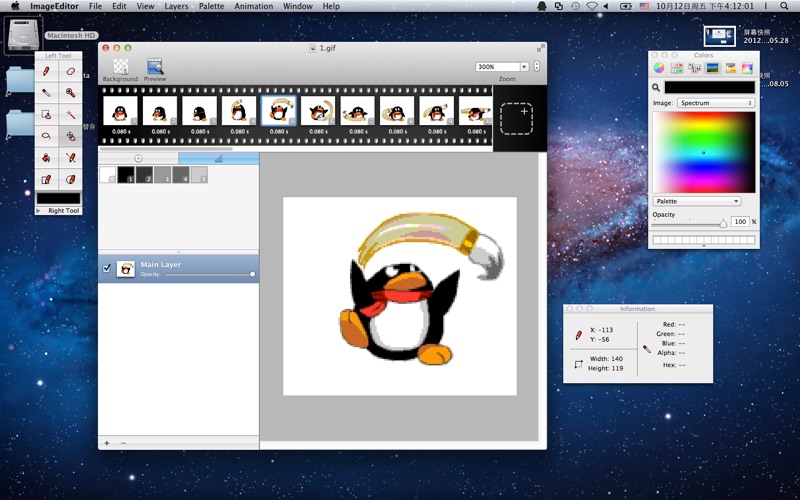Viewport: 800px width, 500px height.
Task: Select the Paint Bucket fill tool
Action: pyautogui.click(x=46, y=158)
